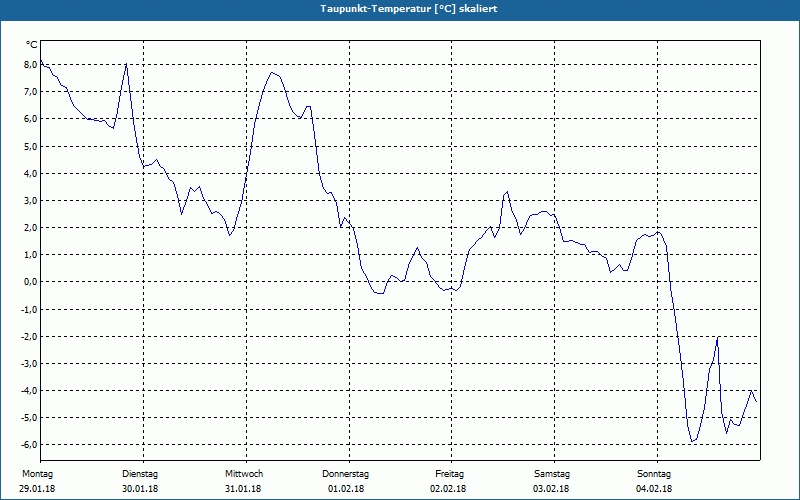Click the '5,0' y-axis label

(29, 146)
